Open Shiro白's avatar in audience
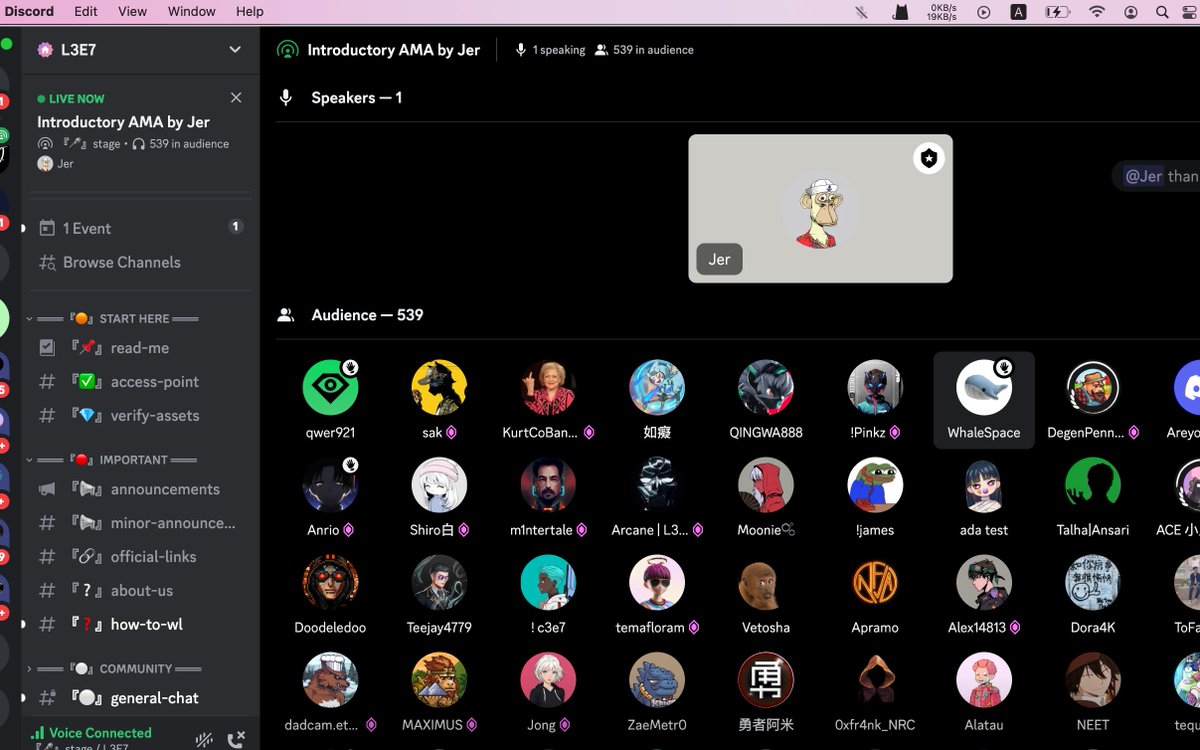Viewport: 1200px width, 750px height. pyautogui.click(x=439, y=485)
